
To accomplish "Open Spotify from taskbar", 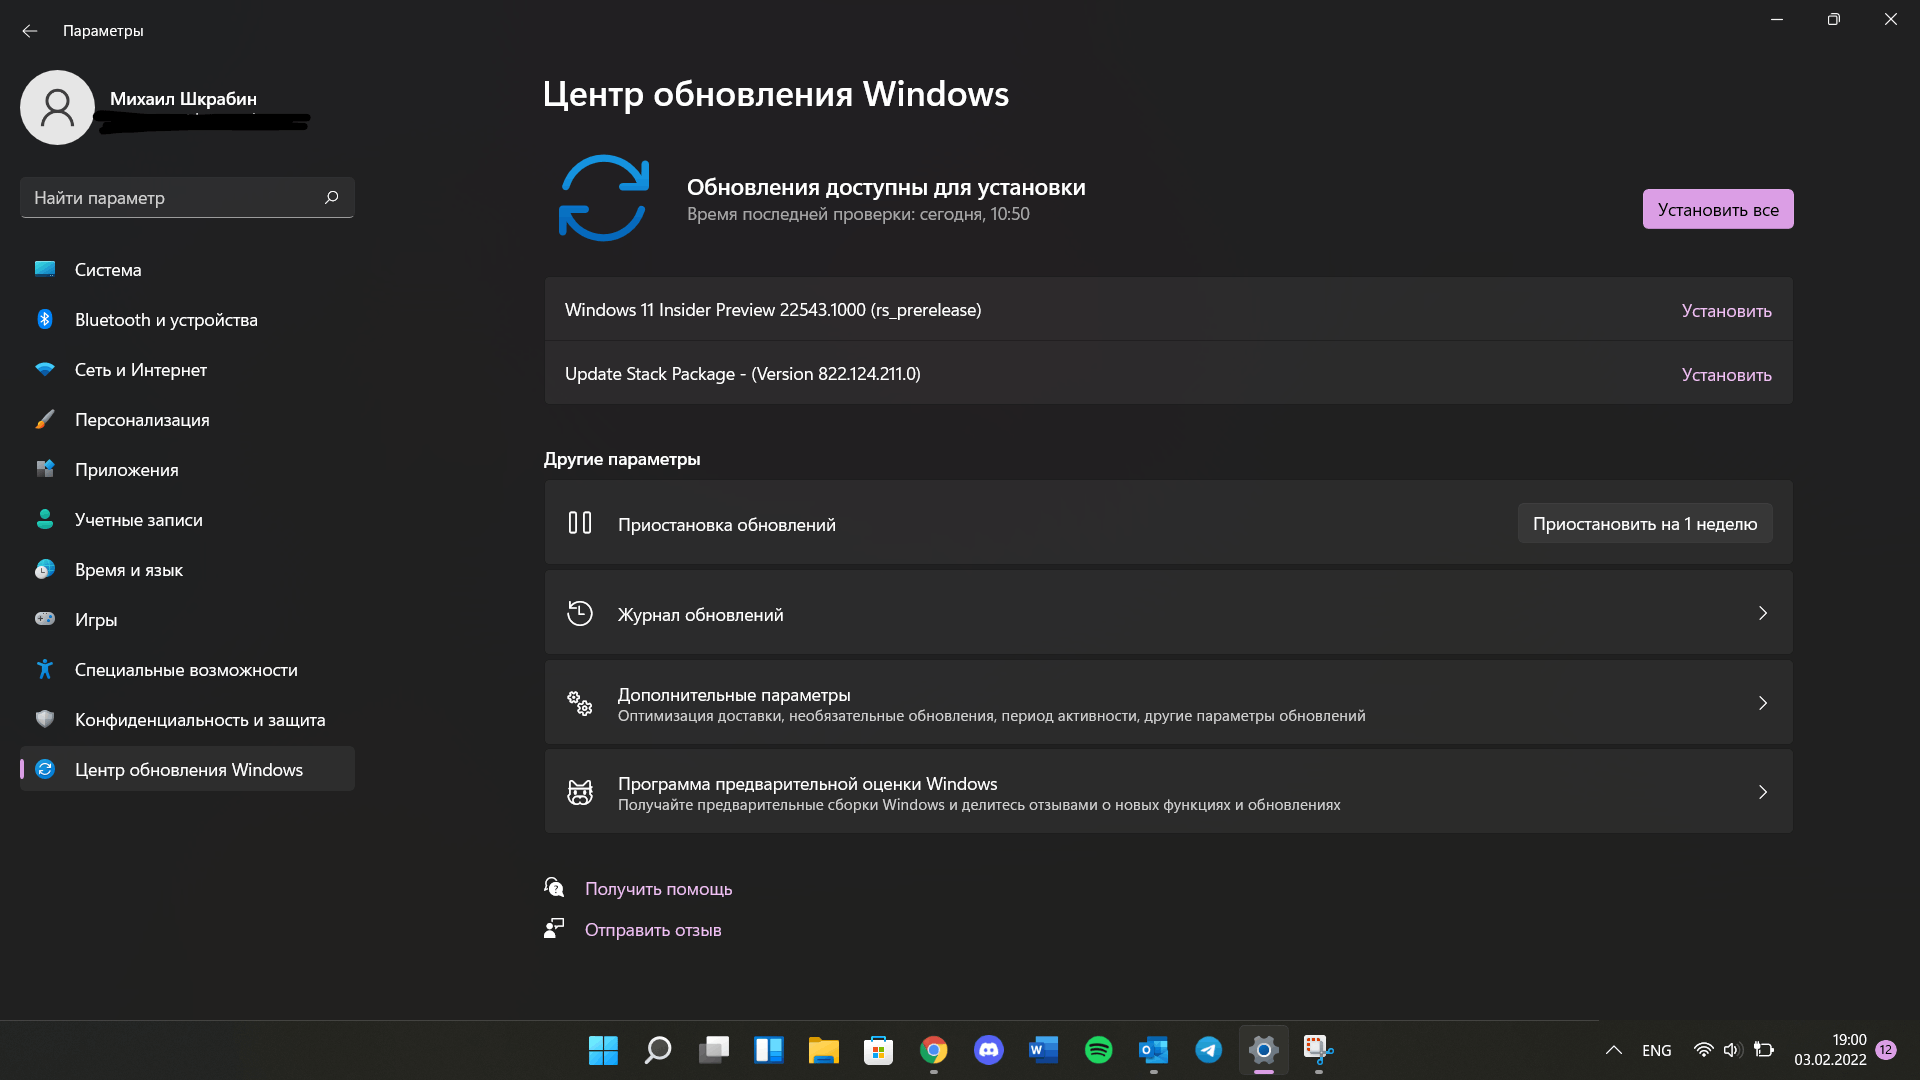I will pyautogui.click(x=1099, y=1050).
